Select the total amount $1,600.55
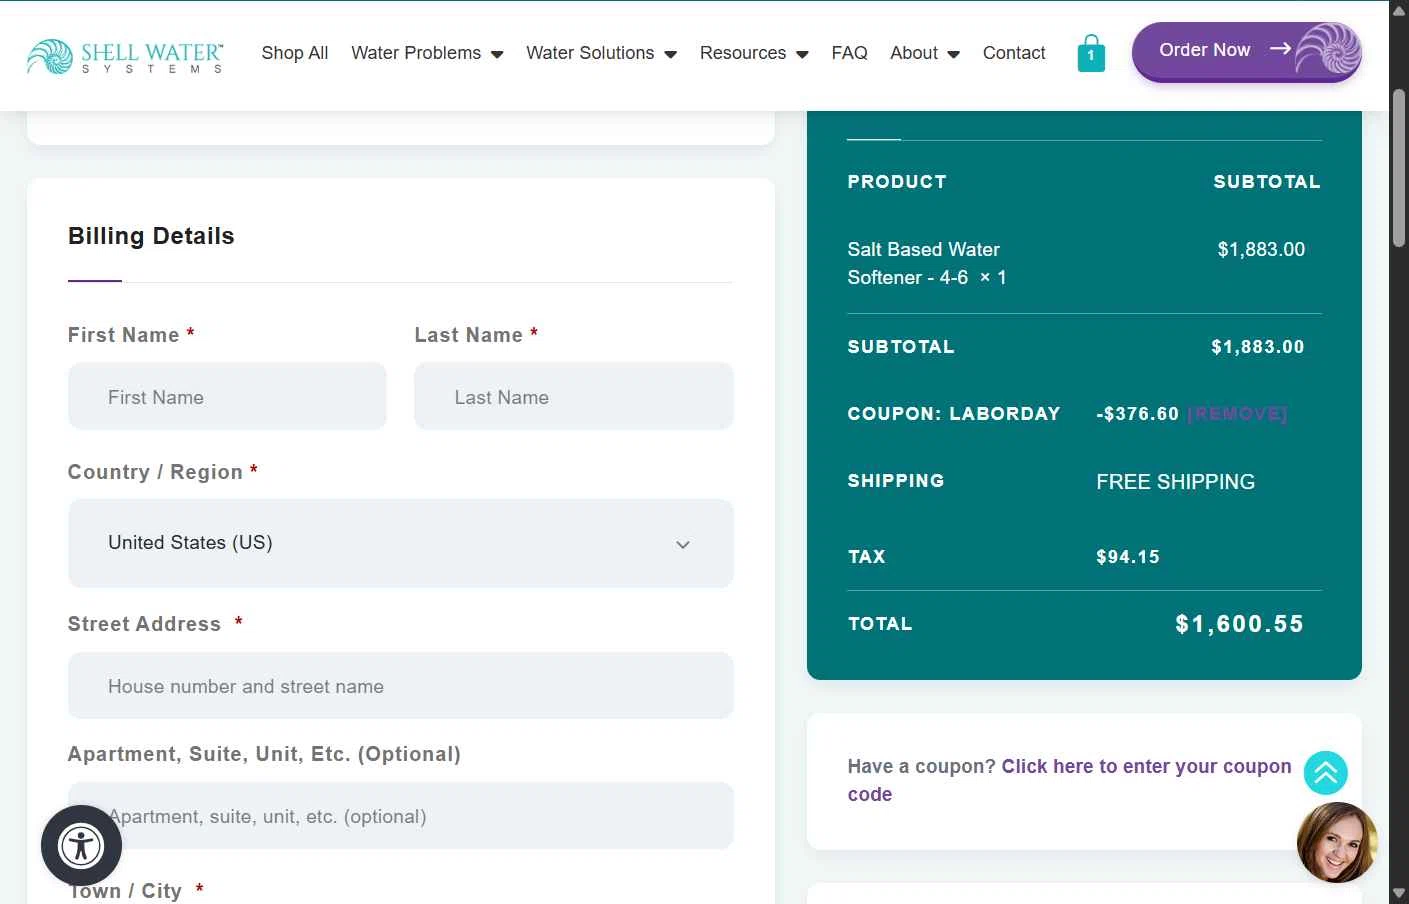Screen dimensions: 1409x904 (x=1240, y=624)
